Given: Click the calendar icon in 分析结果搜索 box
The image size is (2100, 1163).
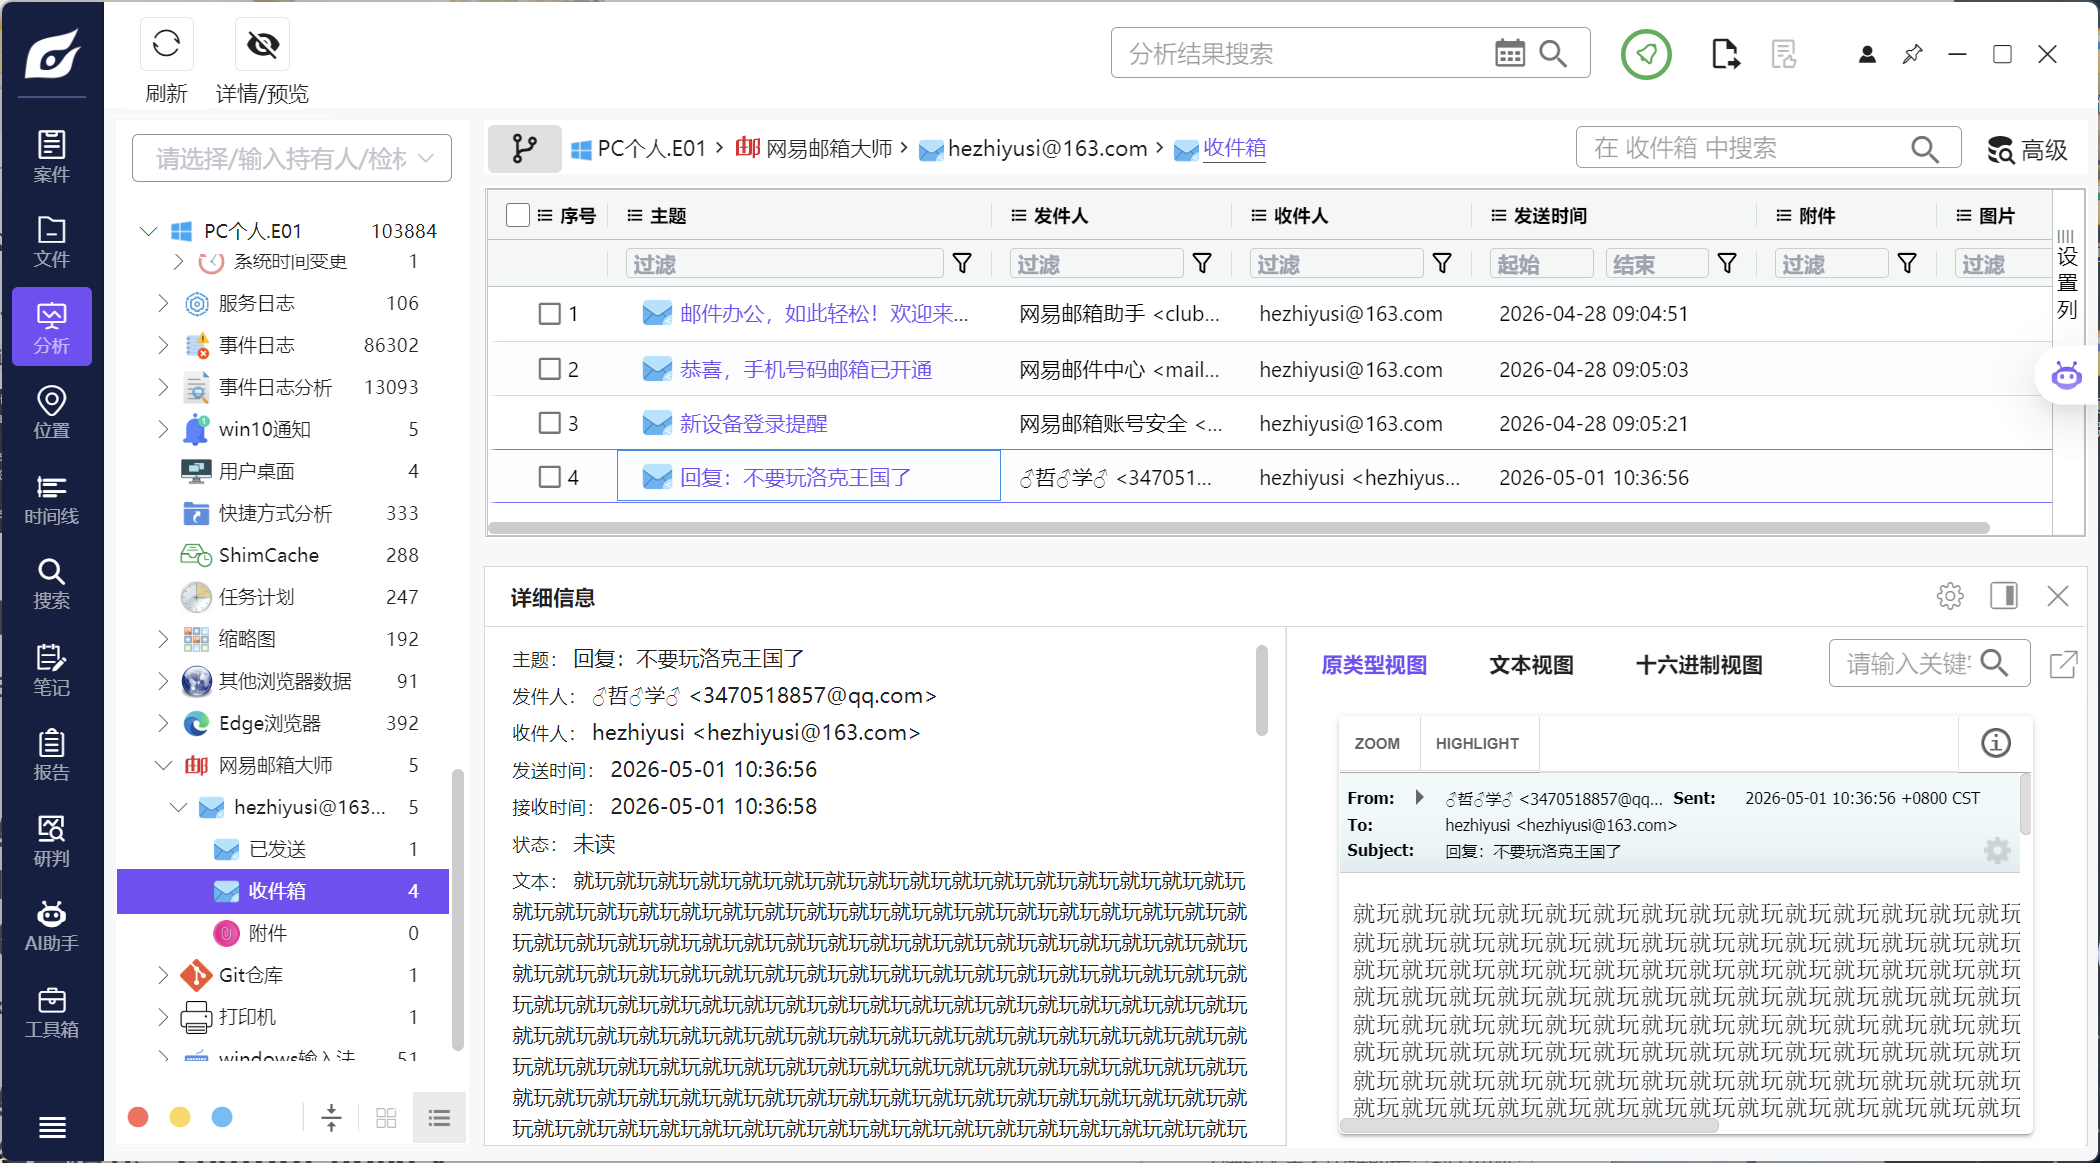Looking at the screenshot, I should pyautogui.click(x=1510, y=53).
